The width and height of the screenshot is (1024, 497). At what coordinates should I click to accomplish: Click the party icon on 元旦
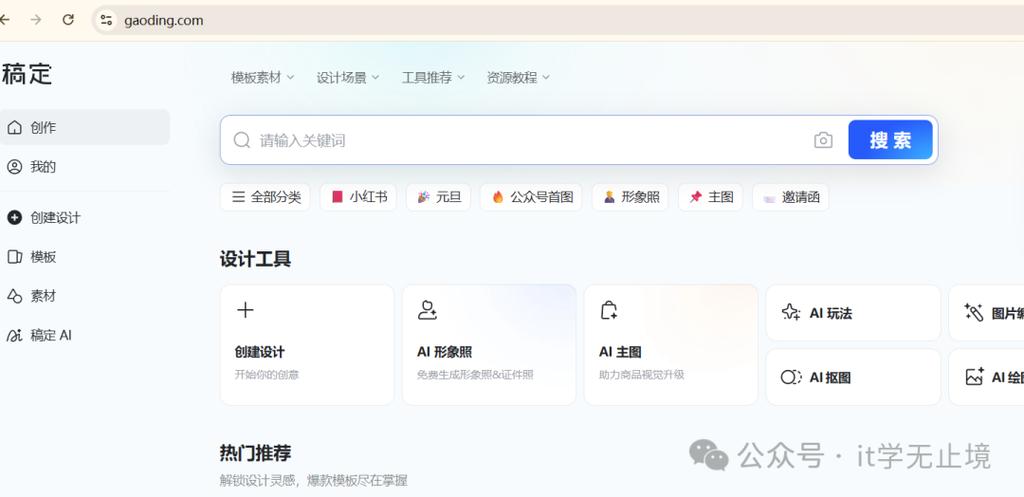click(x=424, y=197)
